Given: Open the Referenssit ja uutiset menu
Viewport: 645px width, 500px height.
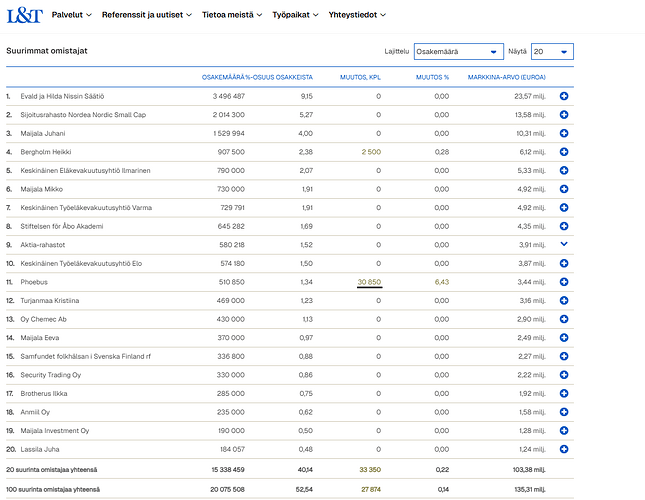Looking at the screenshot, I should (x=147, y=15).
